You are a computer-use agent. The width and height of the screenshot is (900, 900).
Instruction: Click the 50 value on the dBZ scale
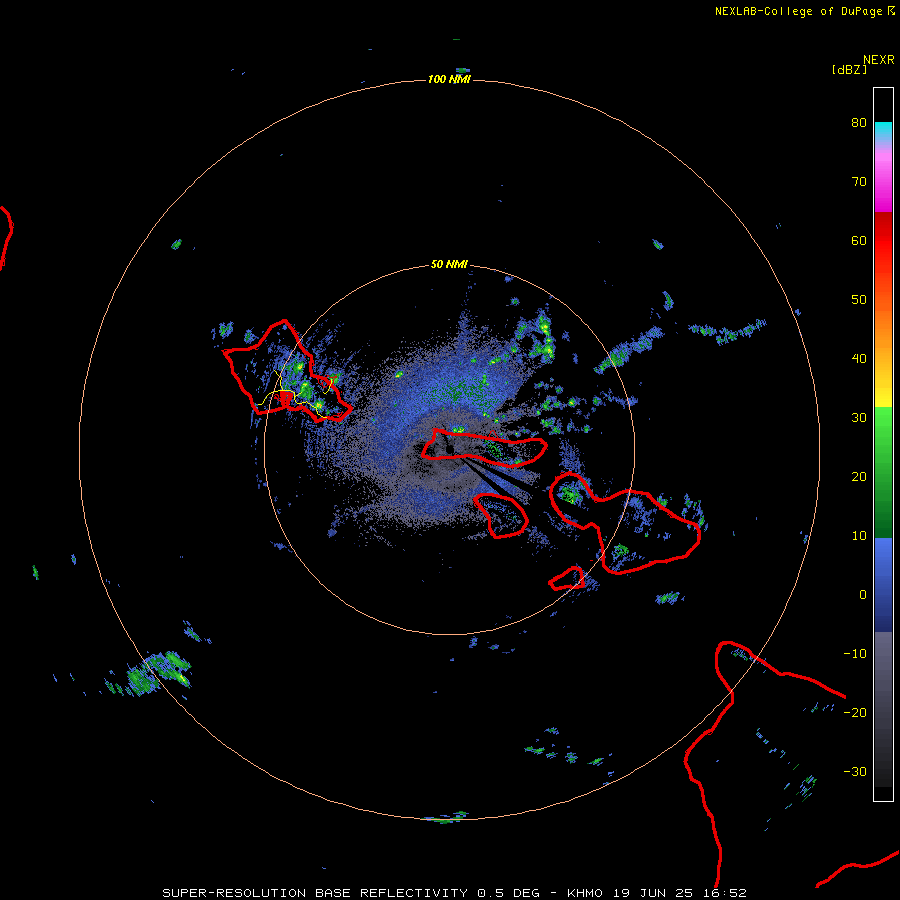(859, 300)
